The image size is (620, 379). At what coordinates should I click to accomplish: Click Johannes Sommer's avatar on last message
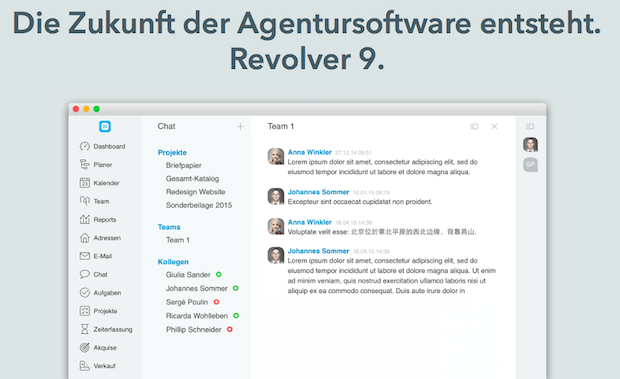click(x=276, y=255)
